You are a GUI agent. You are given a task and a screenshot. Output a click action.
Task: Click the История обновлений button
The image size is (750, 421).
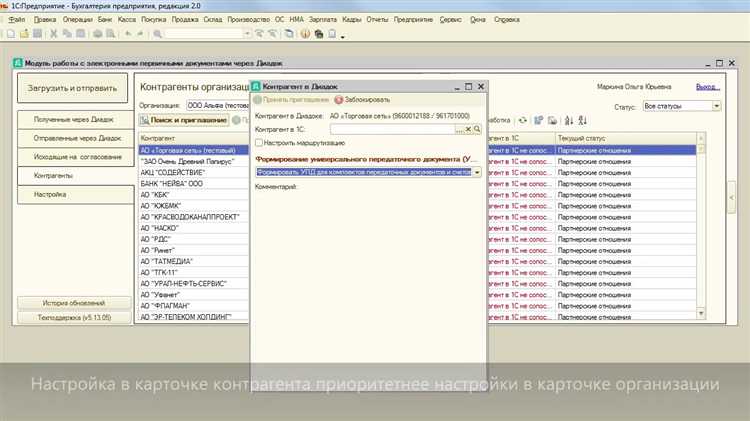tap(74, 303)
